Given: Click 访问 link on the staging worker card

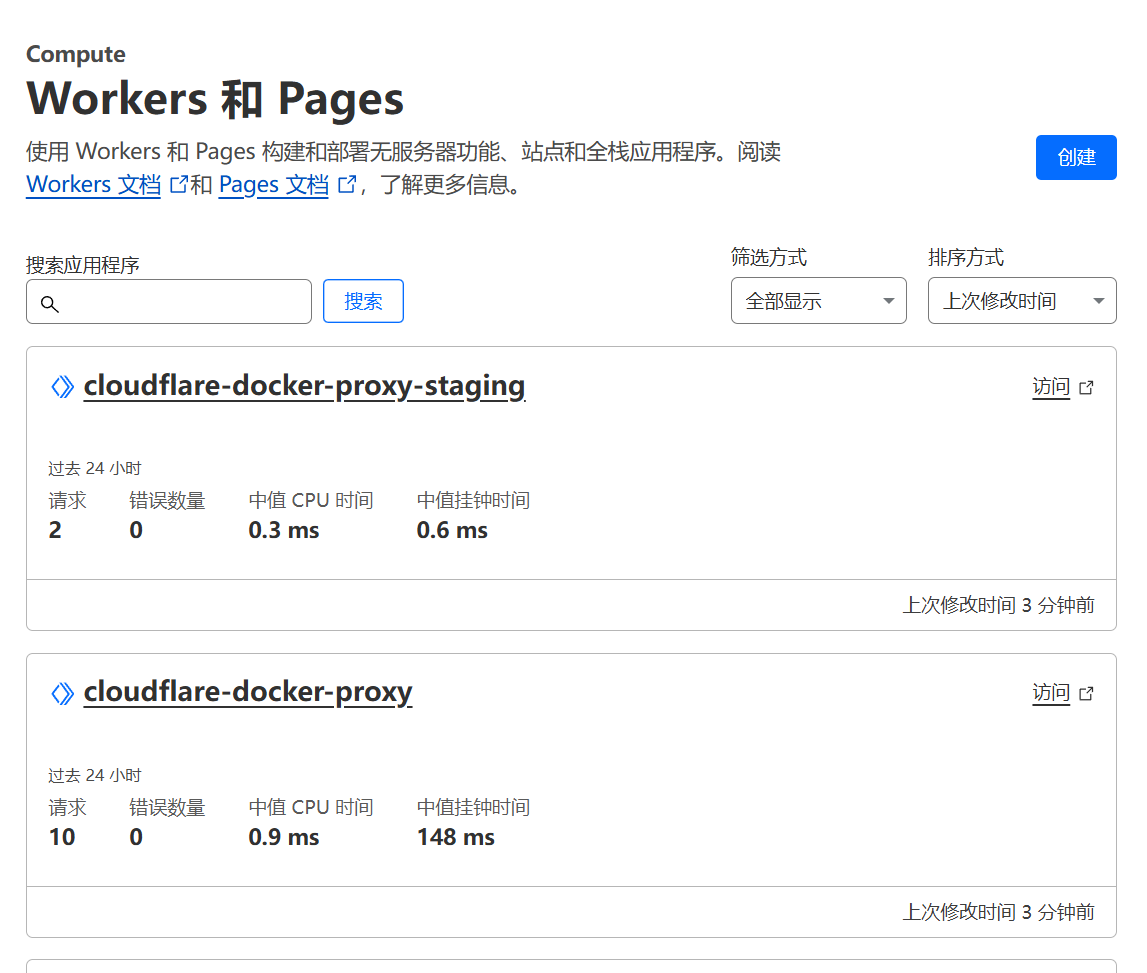Looking at the screenshot, I should coord(1051,387).
